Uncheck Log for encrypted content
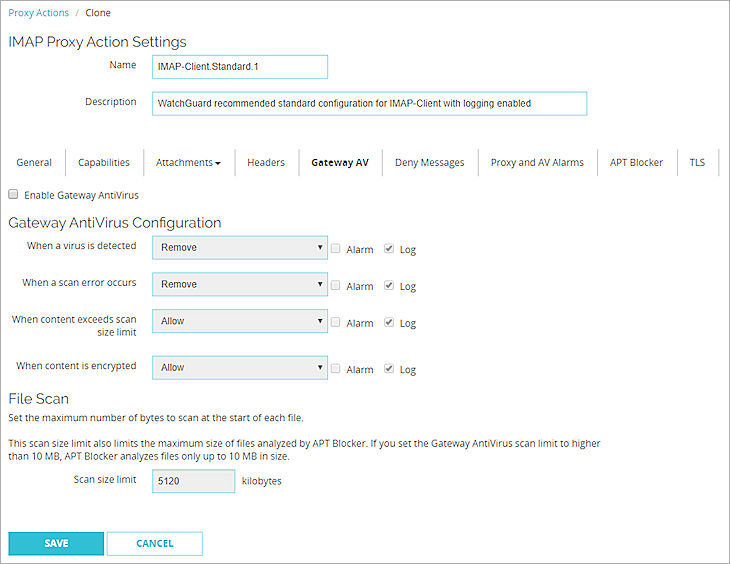 (390, 369)
